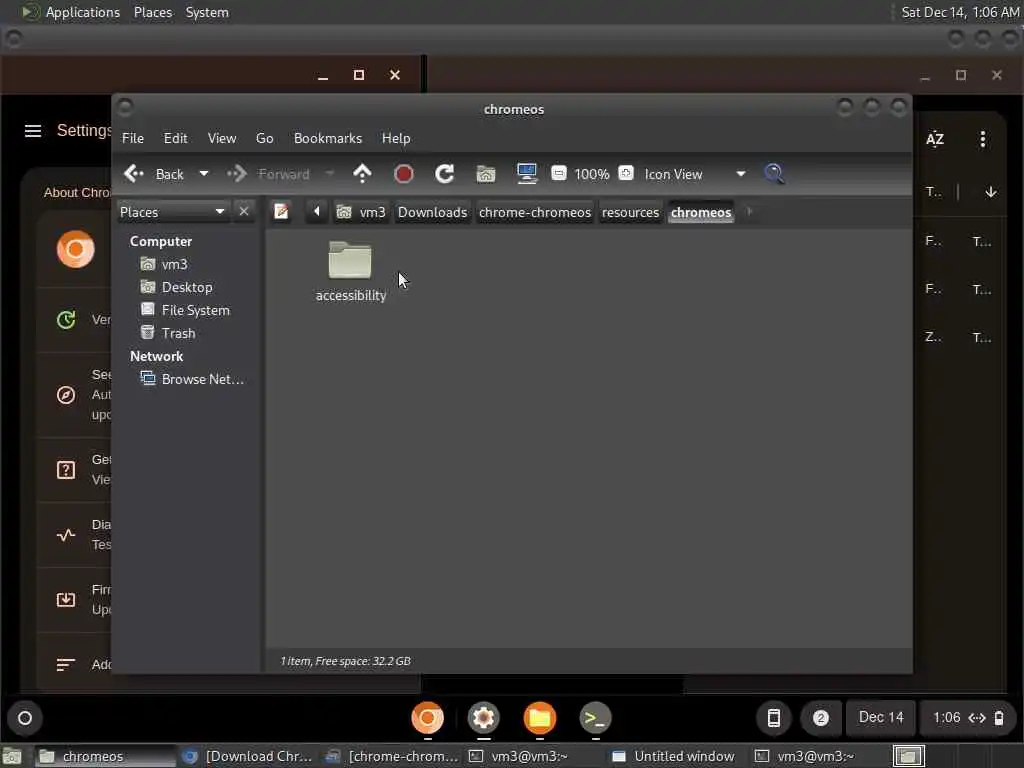Image resolution: width=1024 pixels, height=768 pixels.
Task: Open the Go menu
Action: tap(264, 138)
